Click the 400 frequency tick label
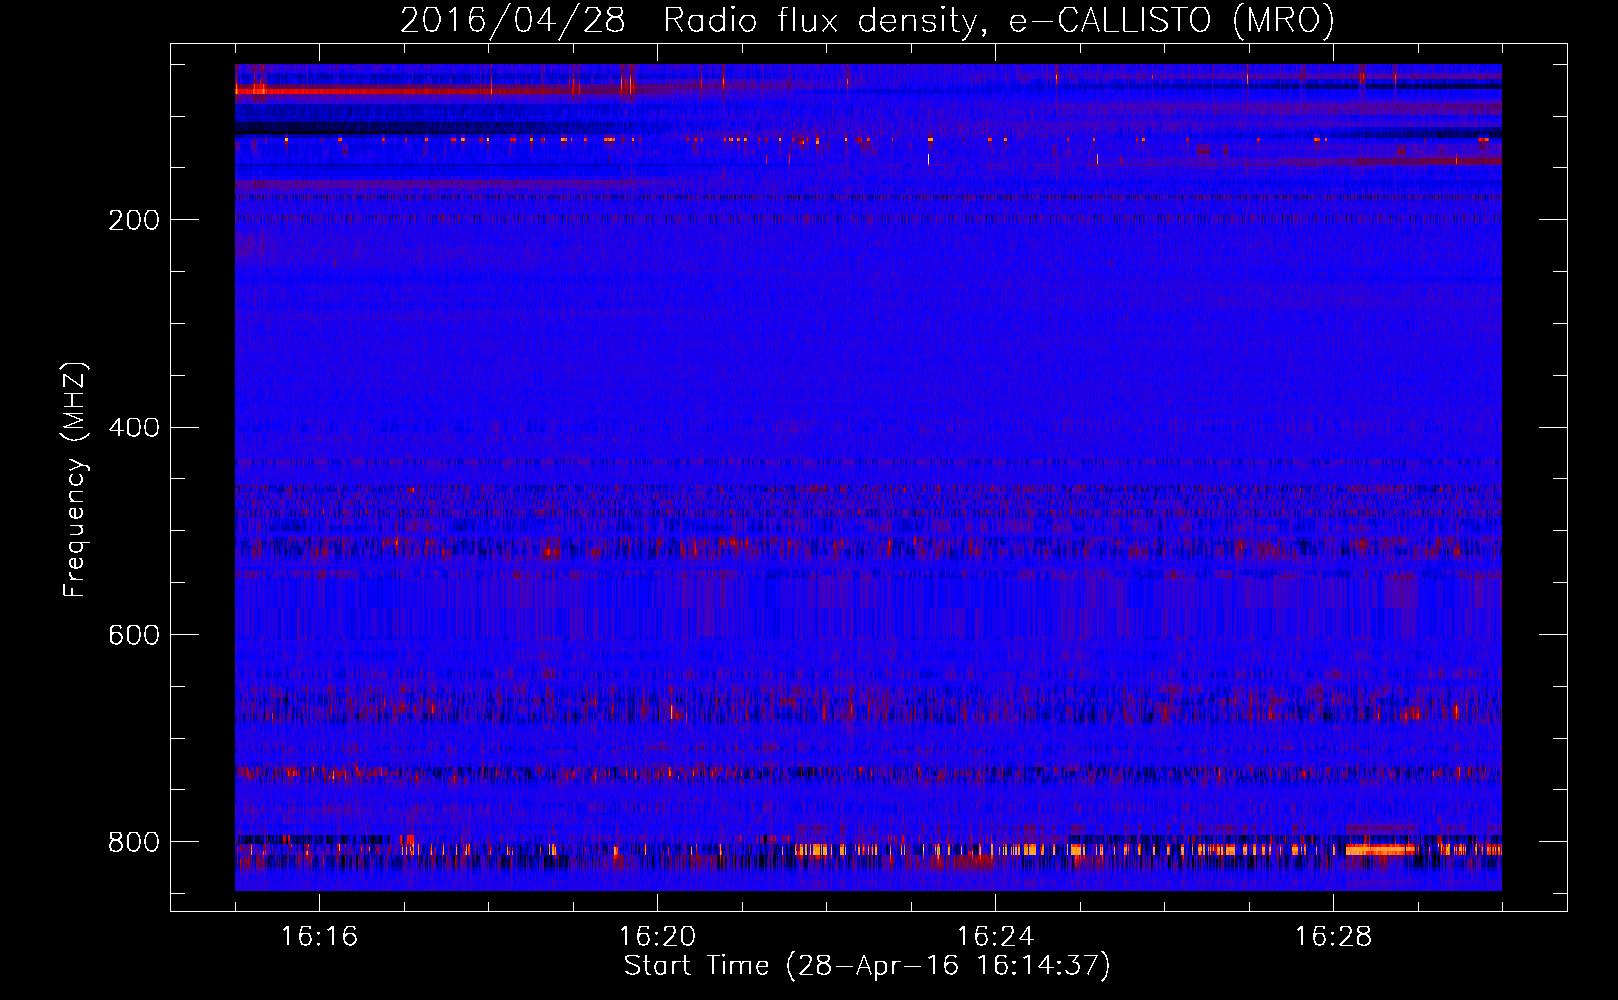The width and height of the screenshot is (1618, 1000). click(x=134, y=428)
